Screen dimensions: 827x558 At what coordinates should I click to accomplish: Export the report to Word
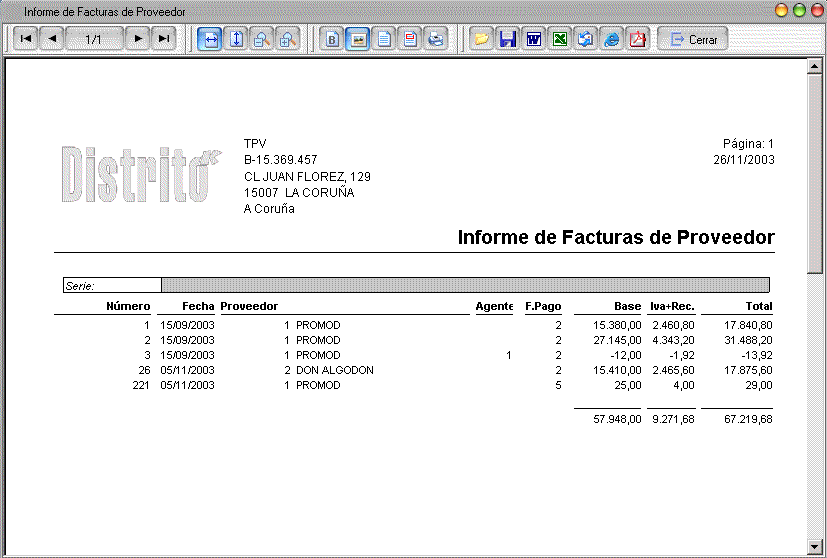point(534,39)
